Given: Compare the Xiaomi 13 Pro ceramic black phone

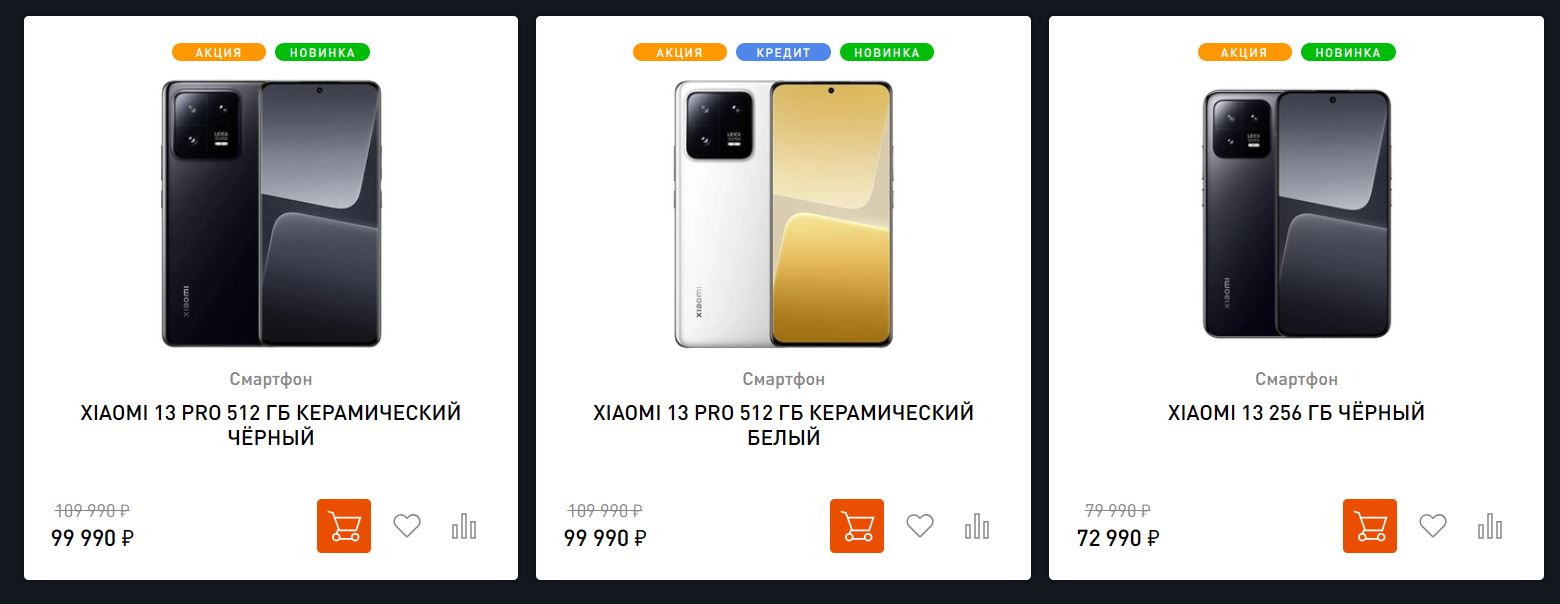Looking at the screenshot, I should [464, 526].
